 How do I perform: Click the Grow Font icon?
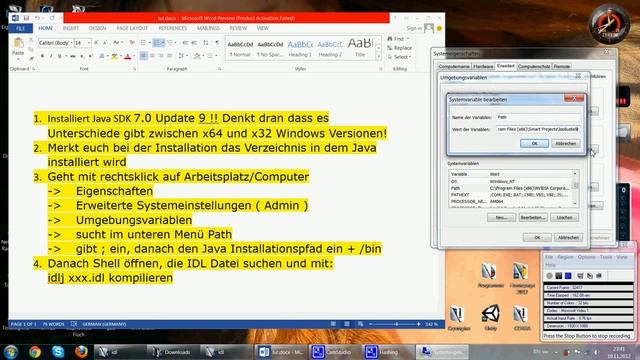(96, 42)
